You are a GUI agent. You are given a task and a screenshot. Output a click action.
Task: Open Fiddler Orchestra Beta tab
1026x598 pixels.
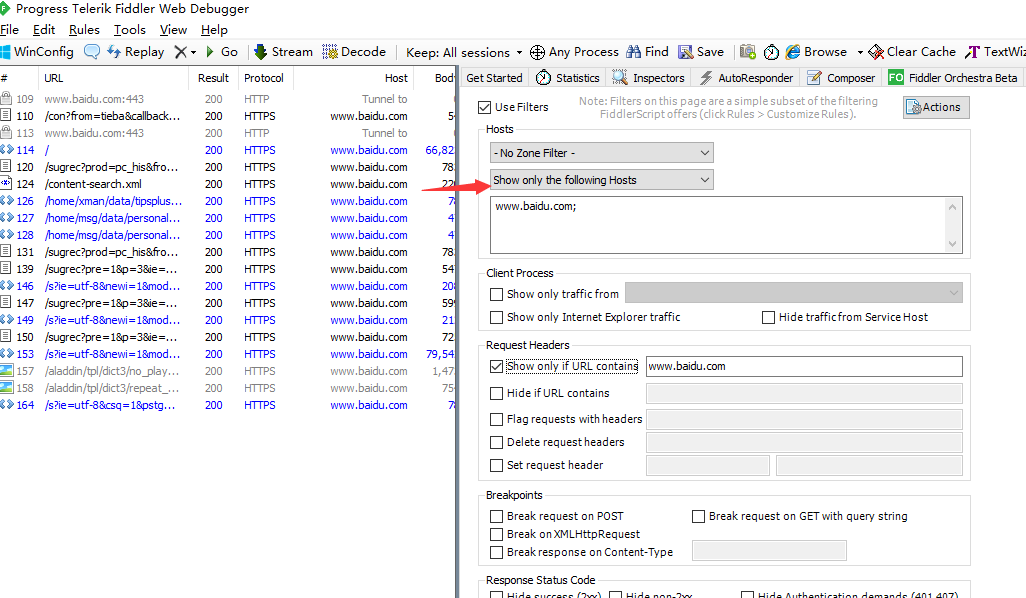(953, 78)
